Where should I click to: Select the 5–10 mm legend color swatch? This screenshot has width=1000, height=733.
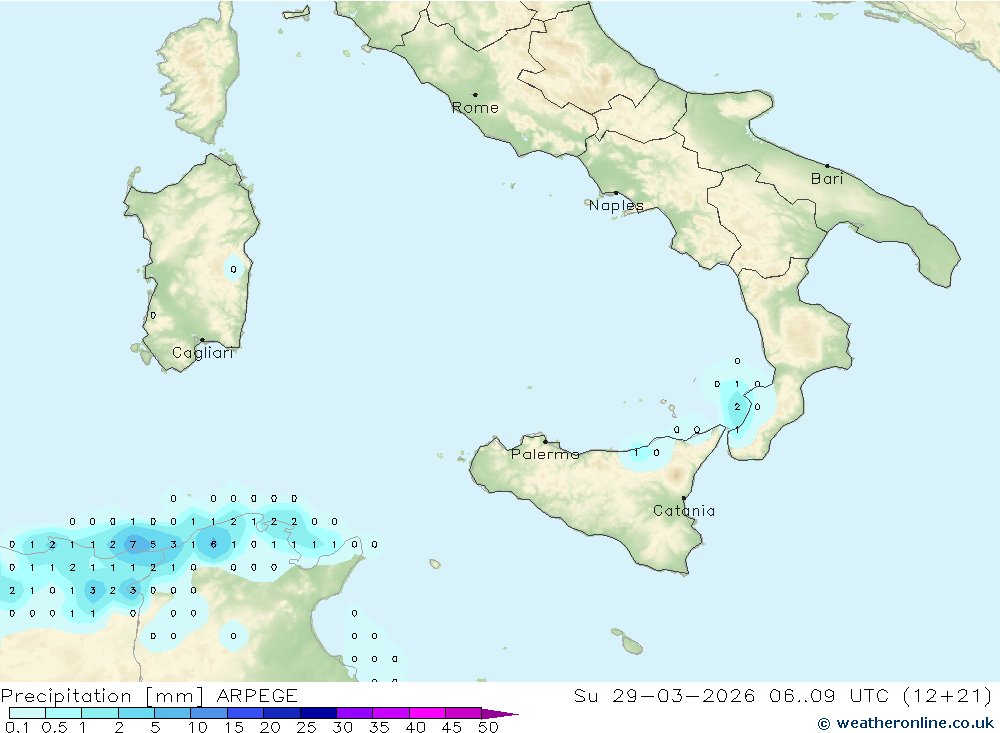pos(172,713)
